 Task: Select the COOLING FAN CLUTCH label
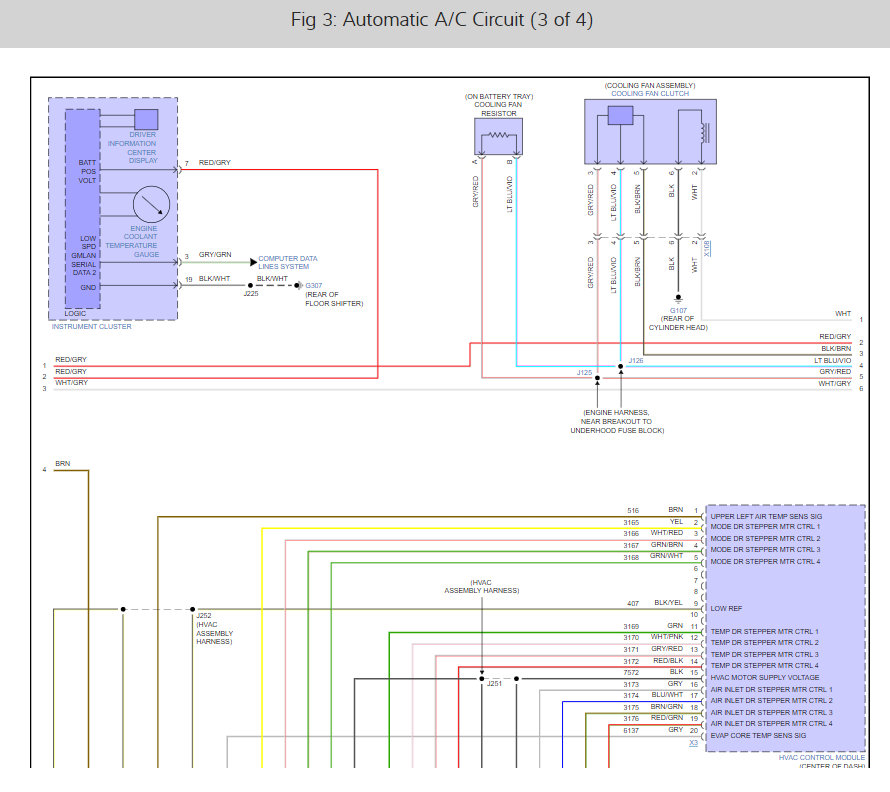tap(650, 94)
